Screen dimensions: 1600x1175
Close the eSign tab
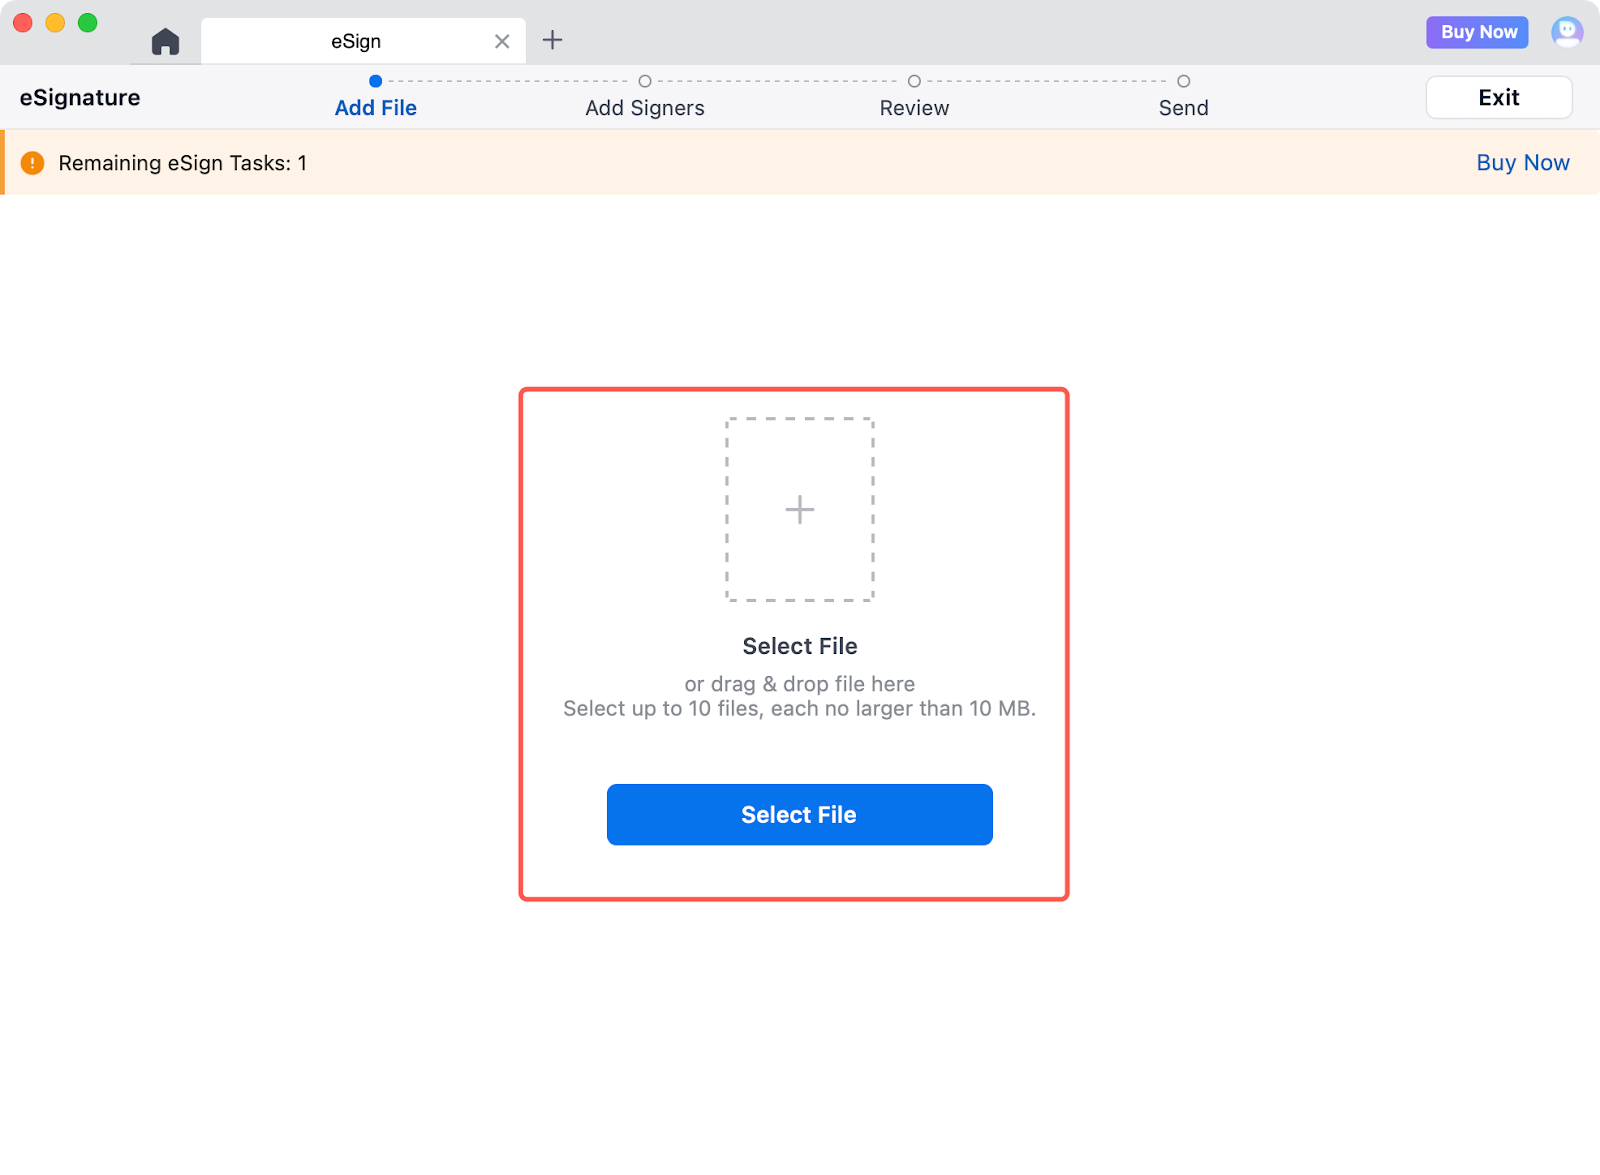click(502, 41)
